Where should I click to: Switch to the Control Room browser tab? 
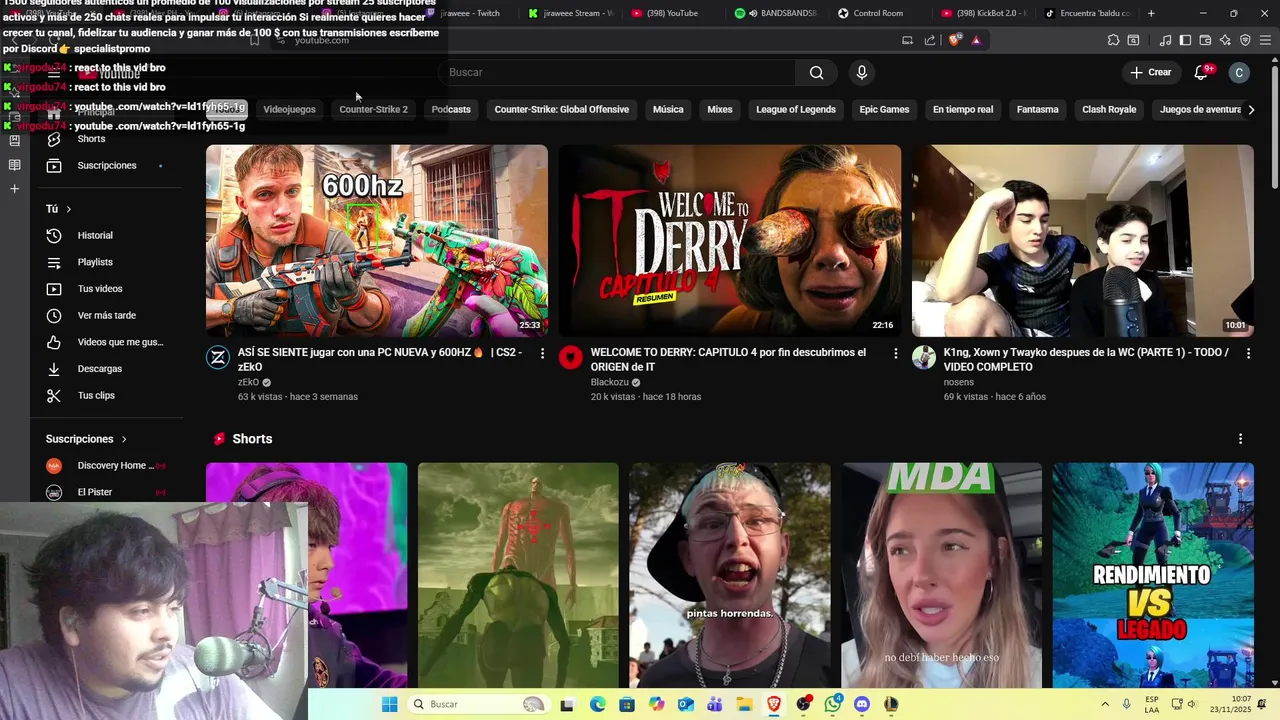pyautogui.click(x=876, y=13)
